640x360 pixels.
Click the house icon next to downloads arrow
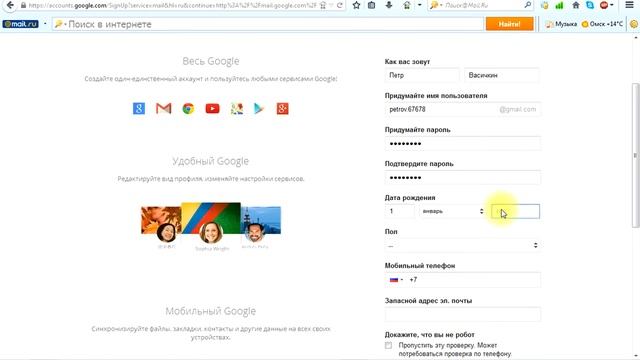click(x=407, y=5)
